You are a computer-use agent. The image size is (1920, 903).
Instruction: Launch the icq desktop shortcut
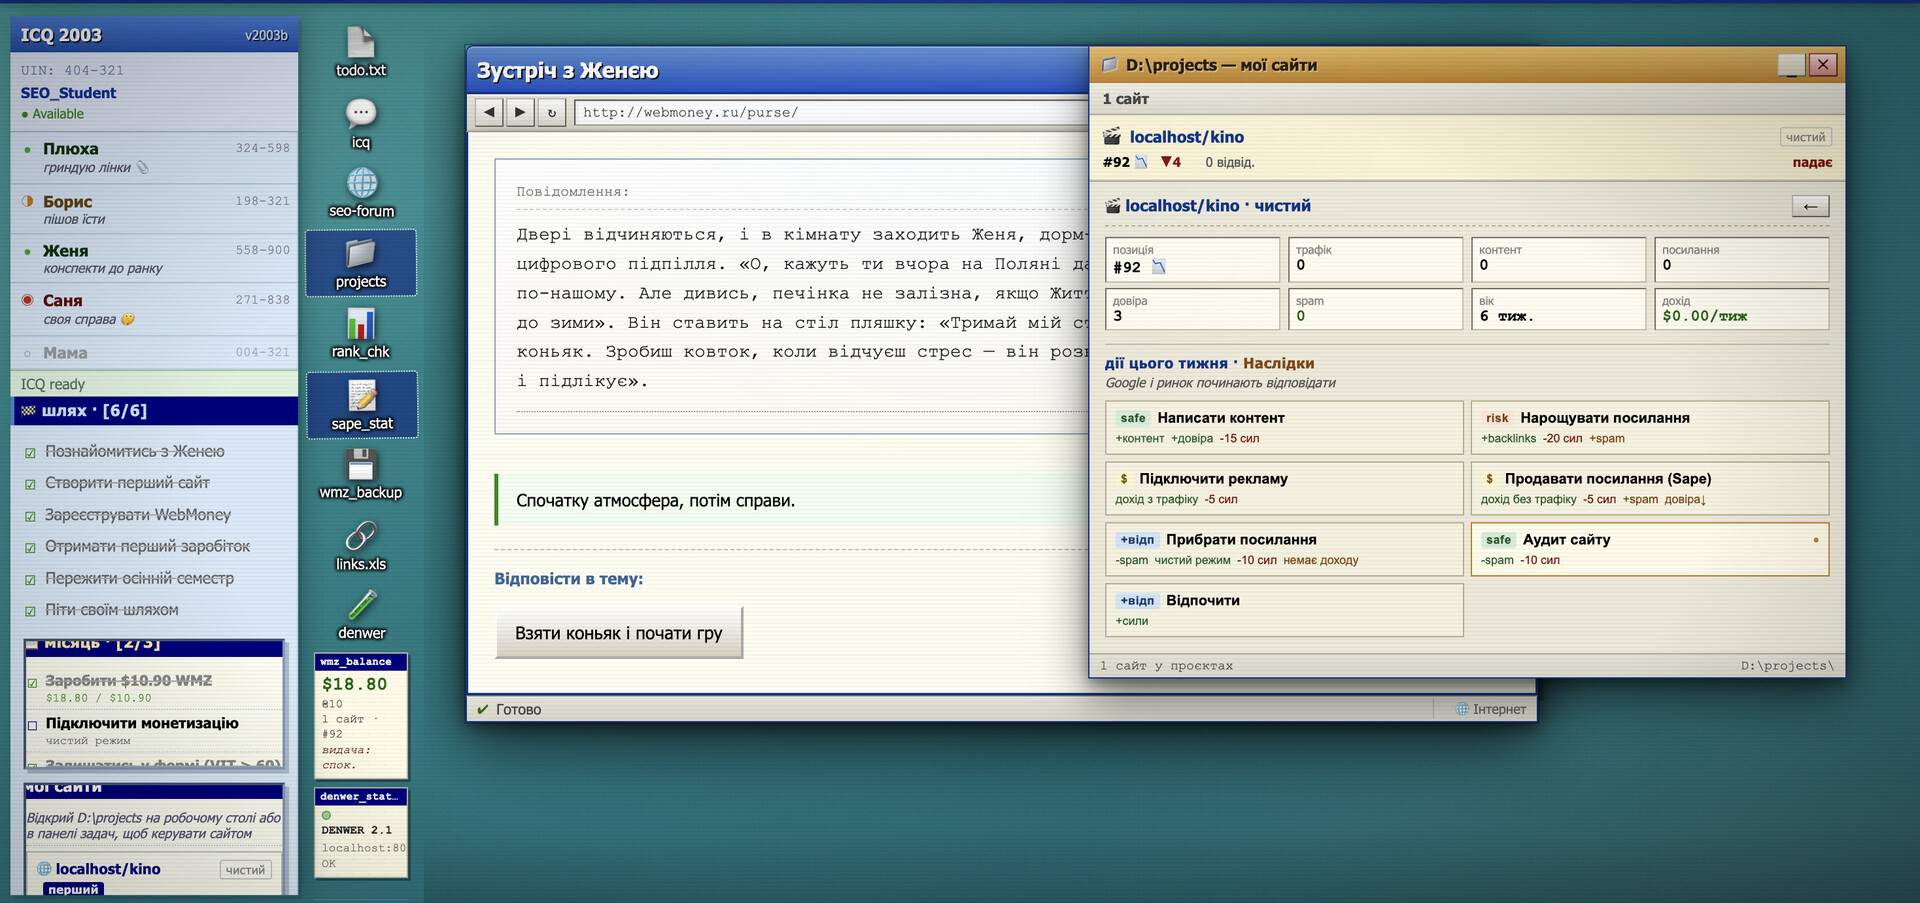361,125
